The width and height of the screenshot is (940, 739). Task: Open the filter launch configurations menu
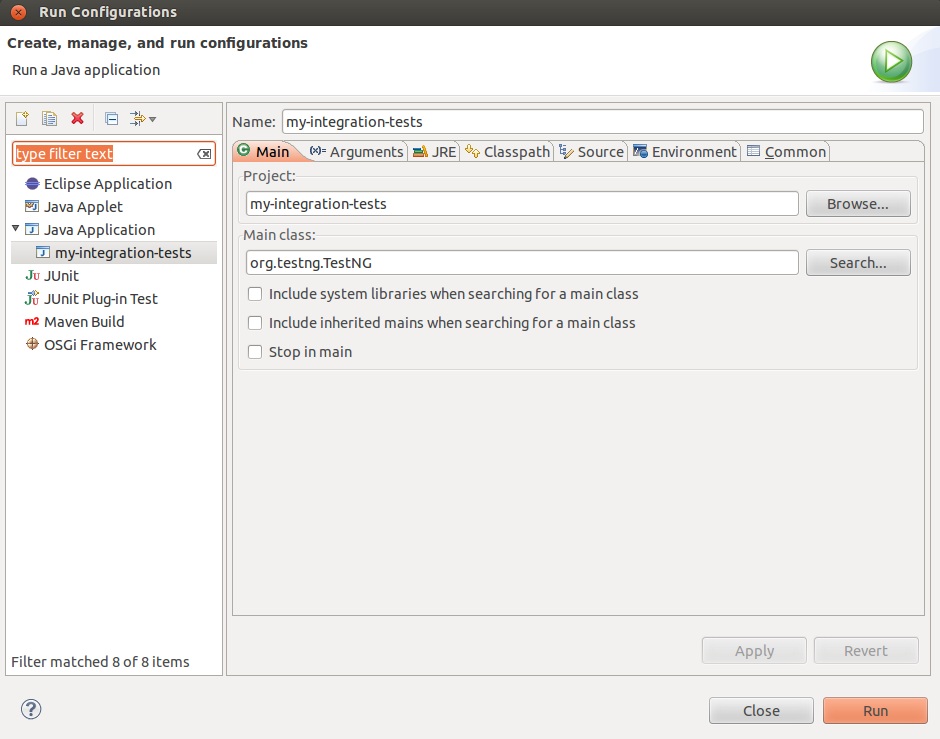click(140, 118)
